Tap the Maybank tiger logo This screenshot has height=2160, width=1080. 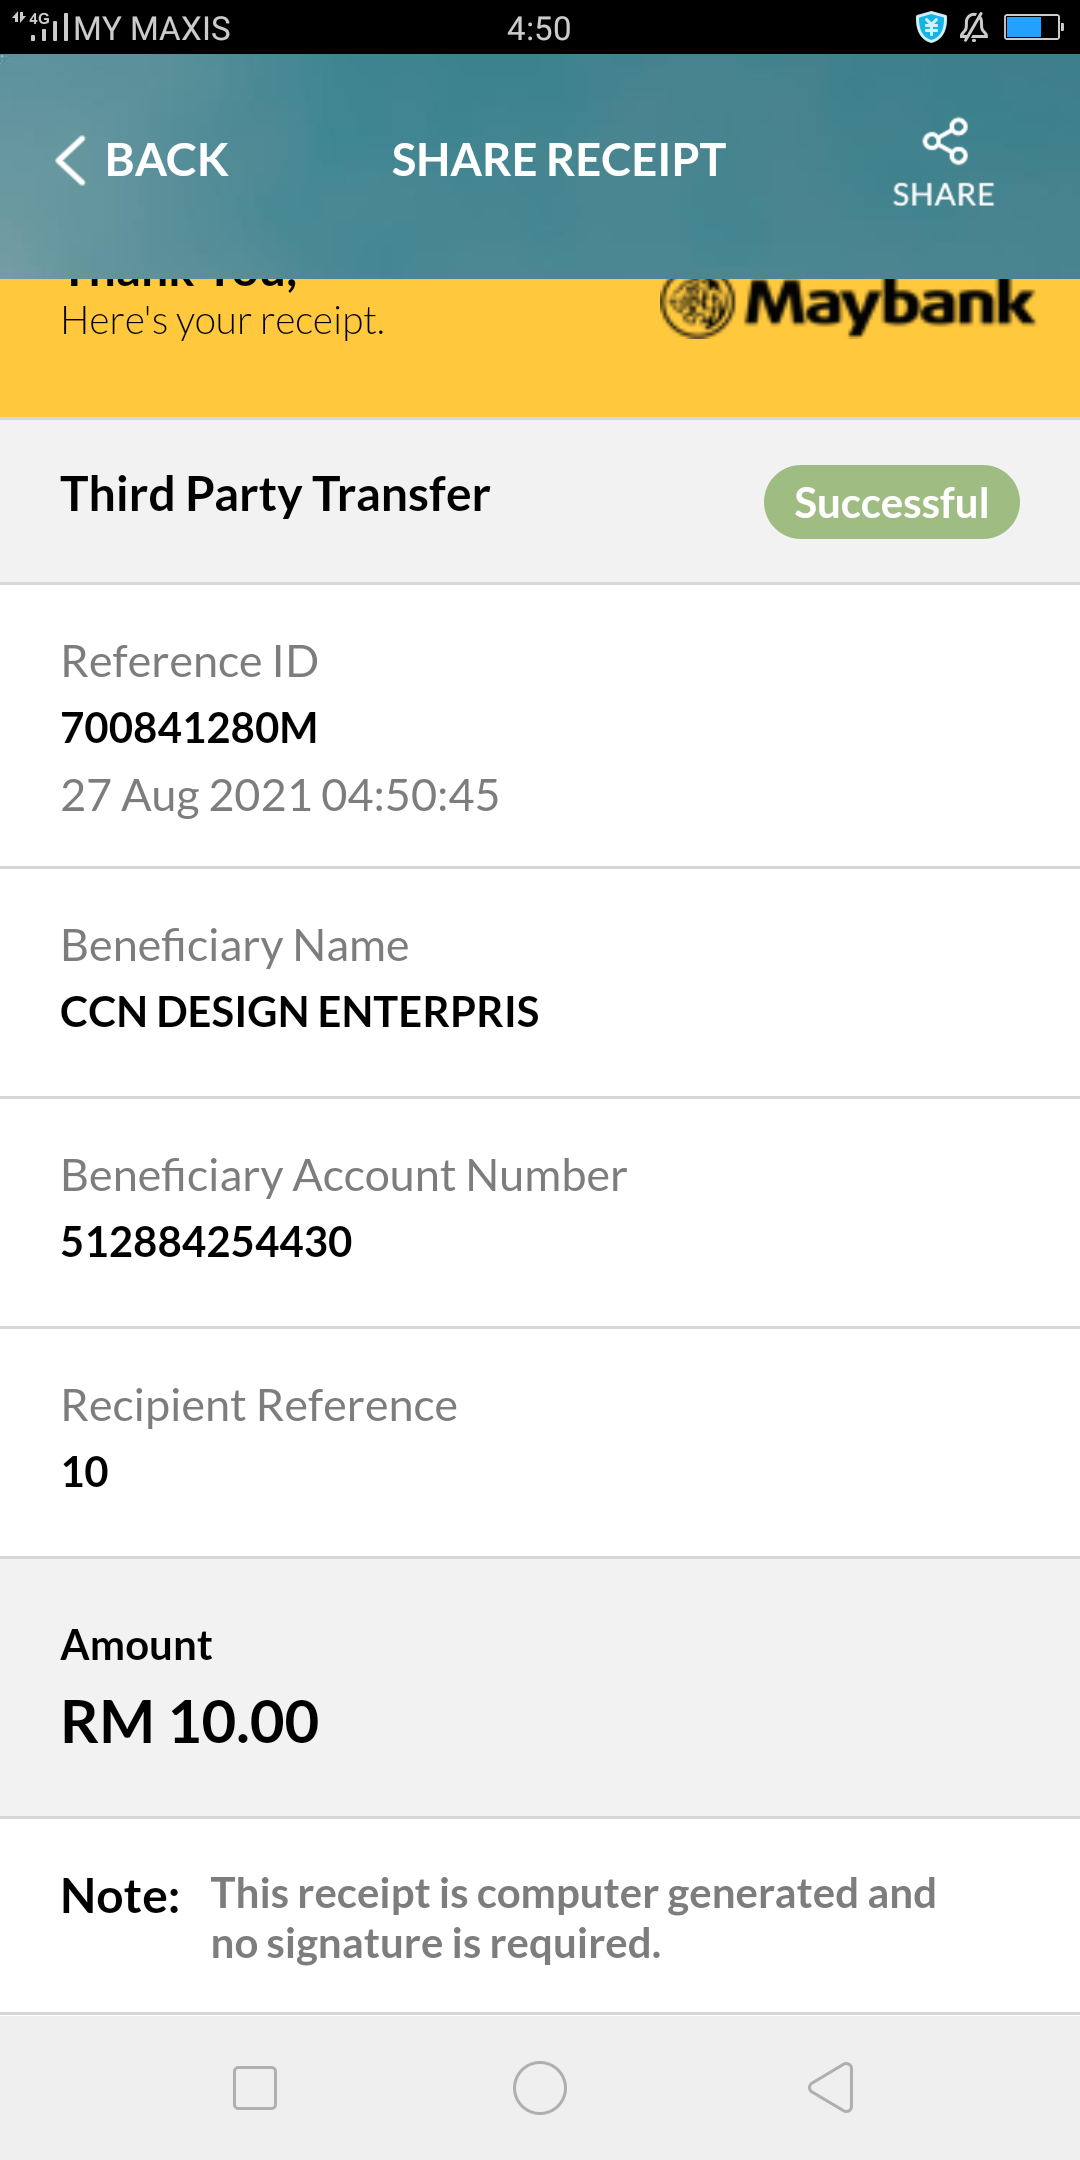pos(698,305)
